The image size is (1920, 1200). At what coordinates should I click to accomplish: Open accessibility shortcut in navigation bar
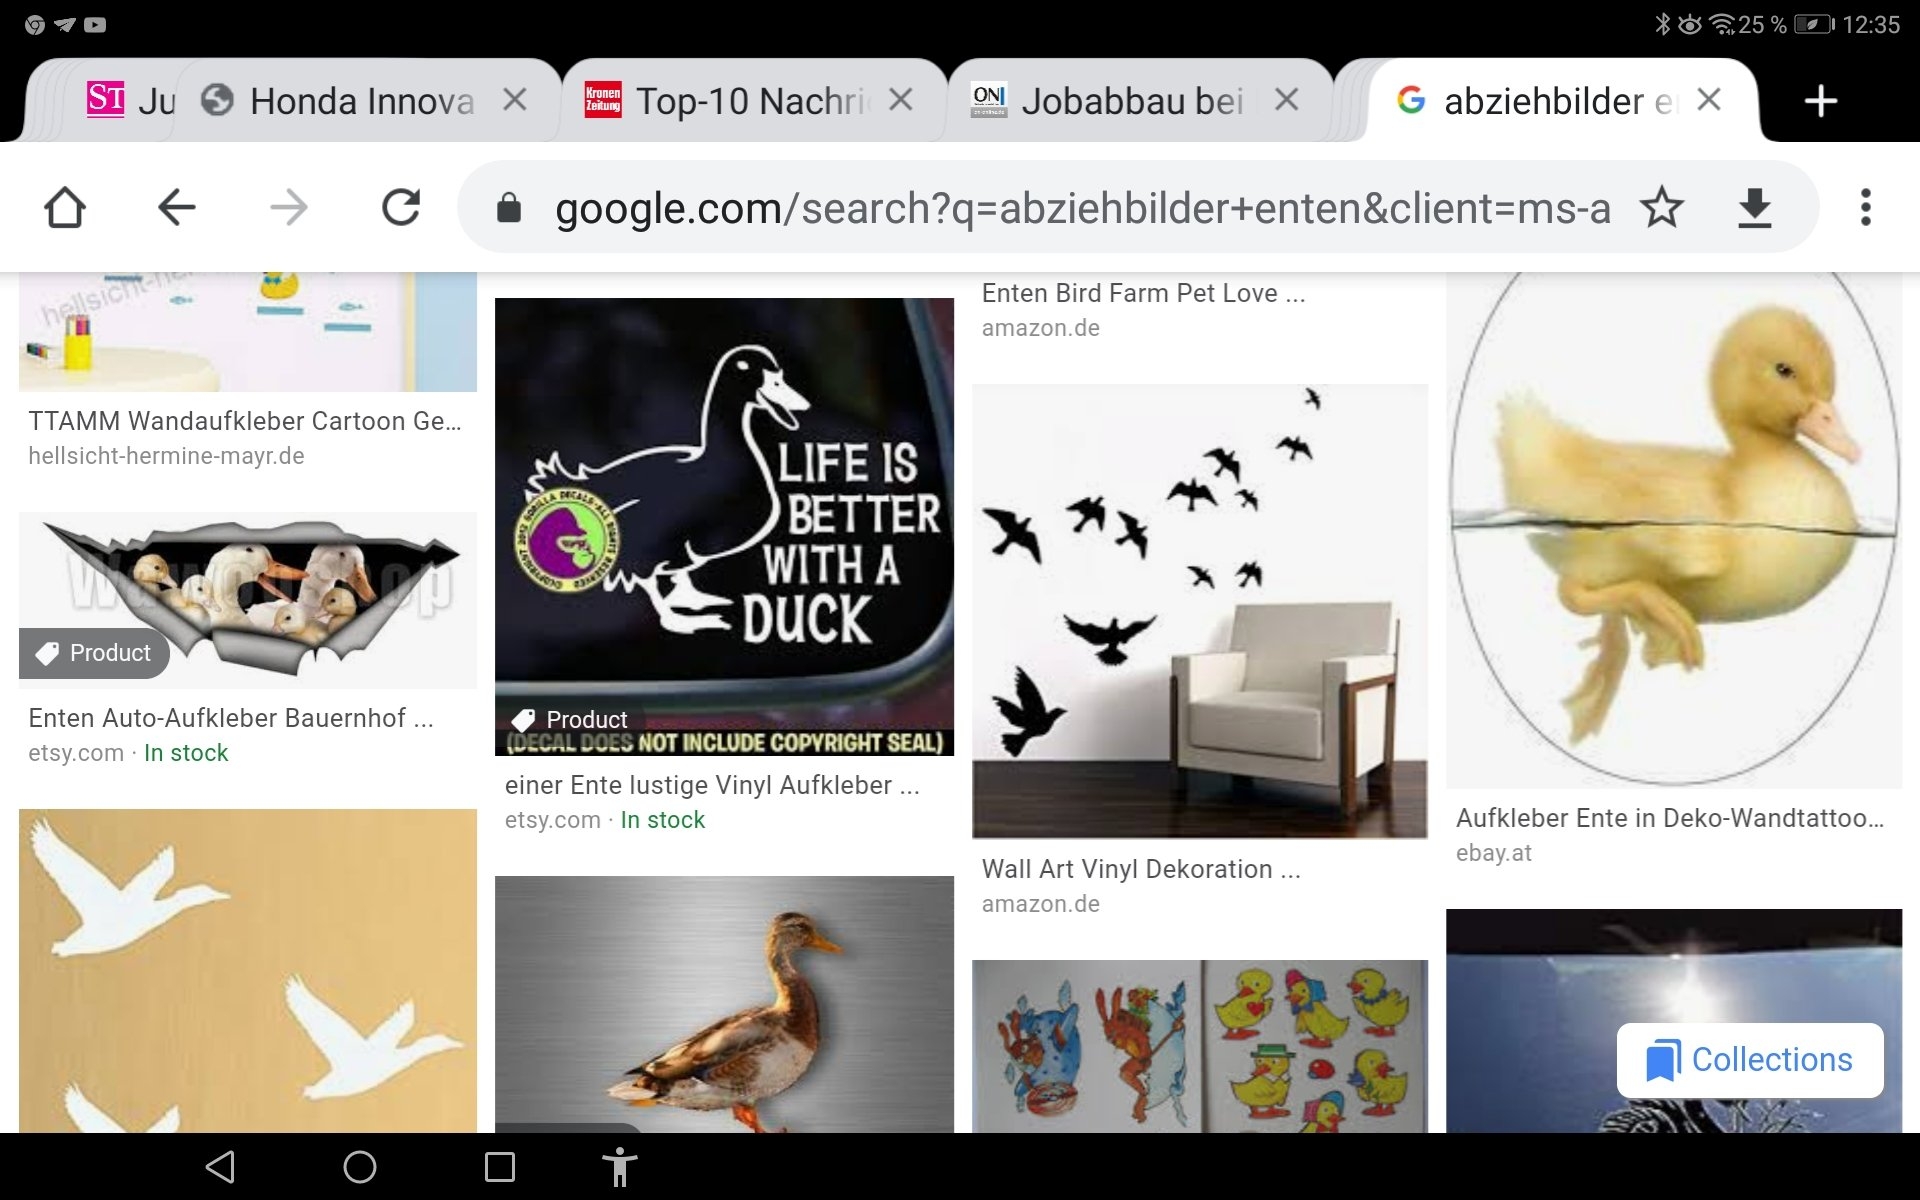point(620,1167)
